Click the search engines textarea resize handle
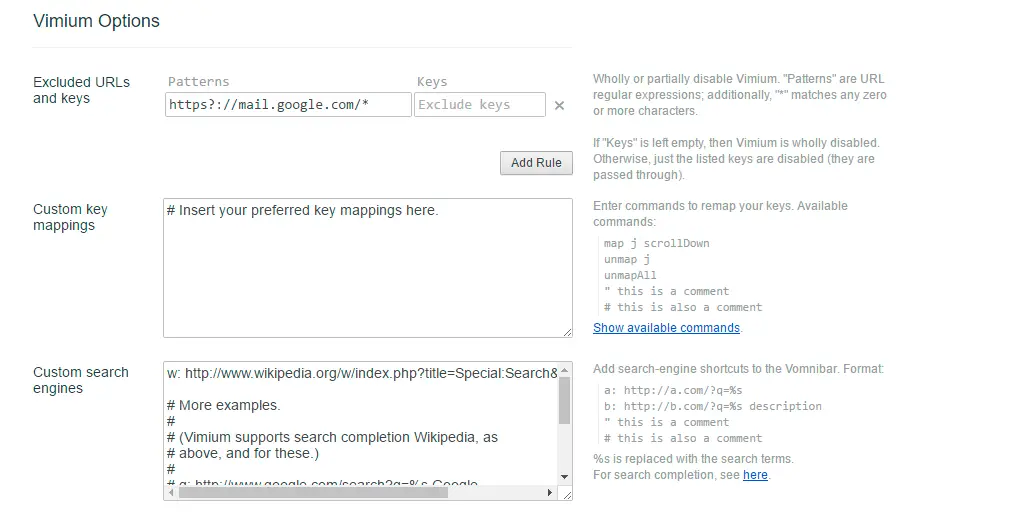The width and height of the screenshot is (1017, 521). pyautogui.click(x=567, y=494)
